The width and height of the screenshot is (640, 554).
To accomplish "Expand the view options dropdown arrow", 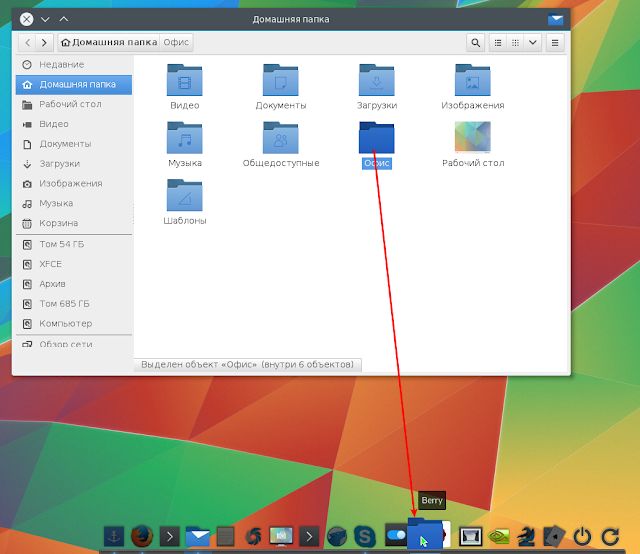I will [533, 42].
